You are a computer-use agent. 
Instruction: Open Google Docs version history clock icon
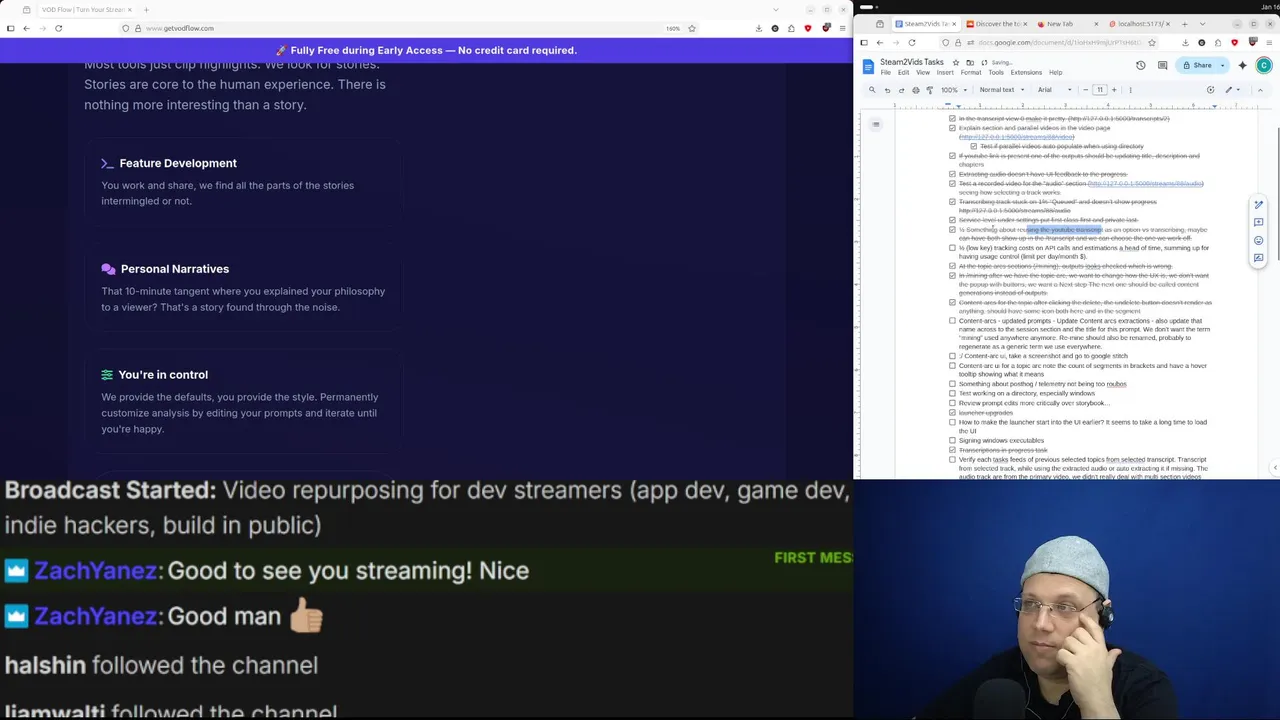1140,65
